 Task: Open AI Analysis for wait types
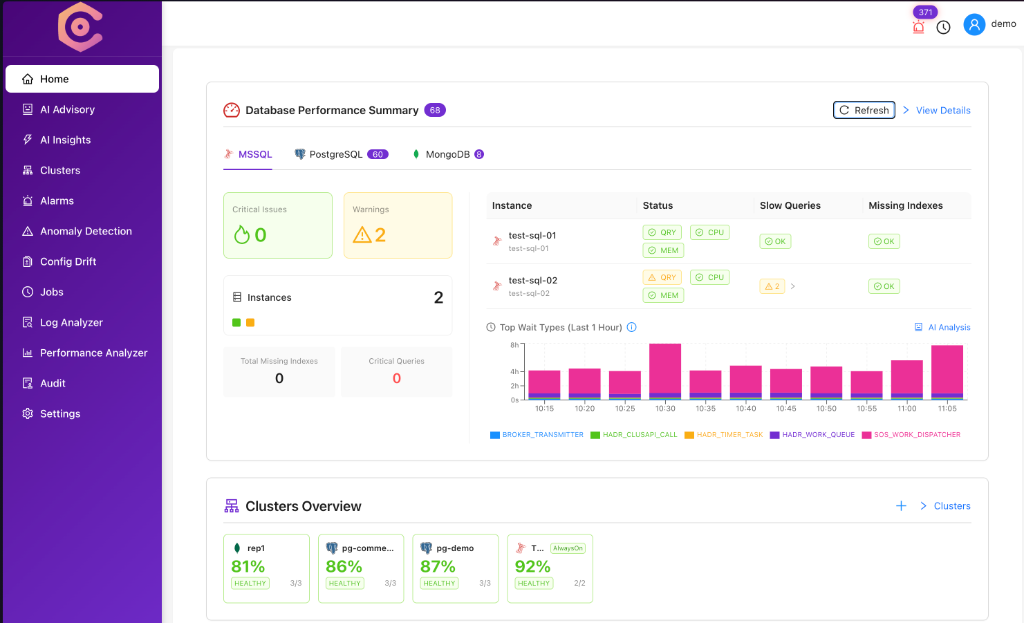point(942,327)
